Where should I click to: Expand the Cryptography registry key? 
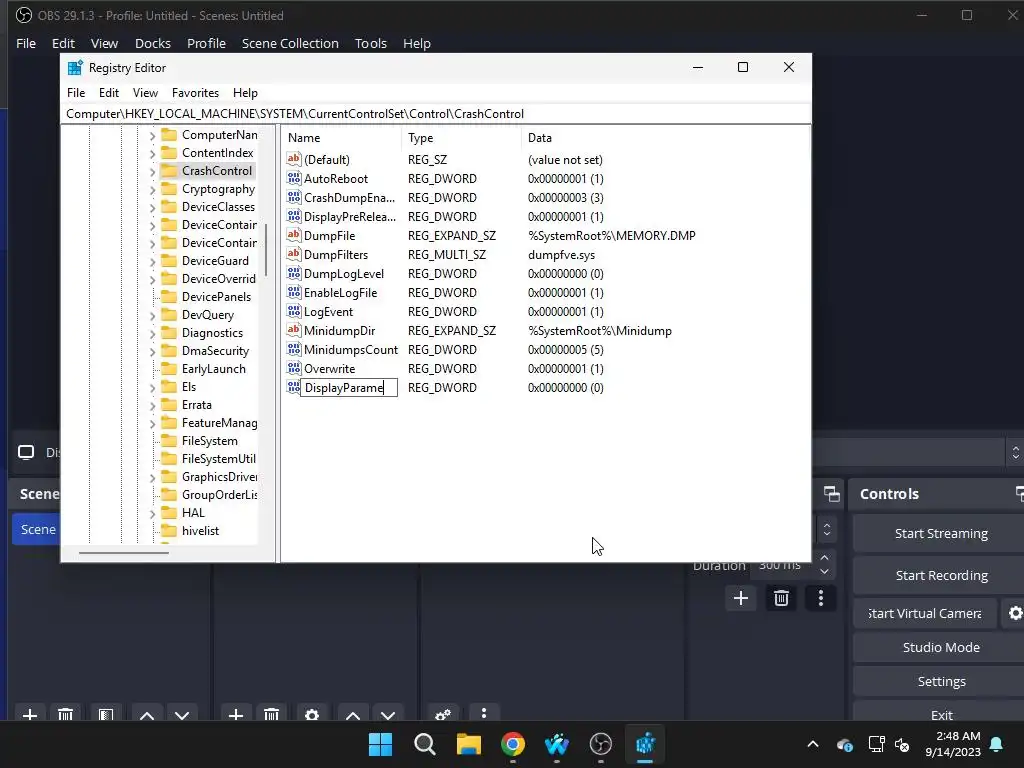coord(152,189)
